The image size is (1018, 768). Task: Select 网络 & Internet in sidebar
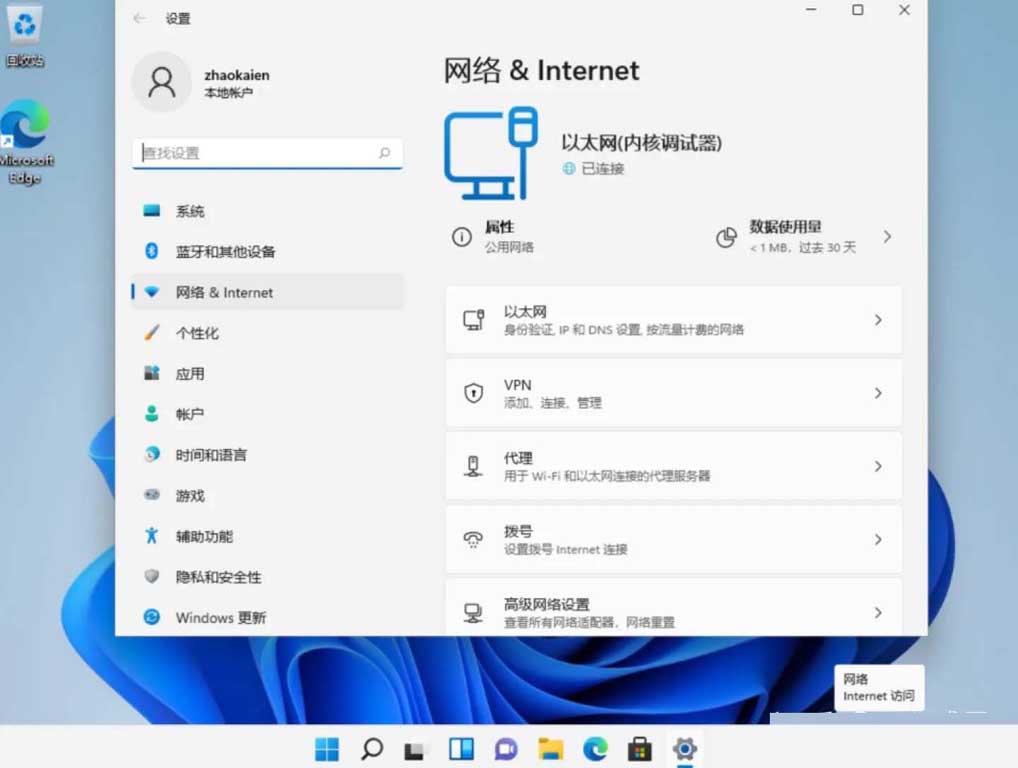point(151,292)
